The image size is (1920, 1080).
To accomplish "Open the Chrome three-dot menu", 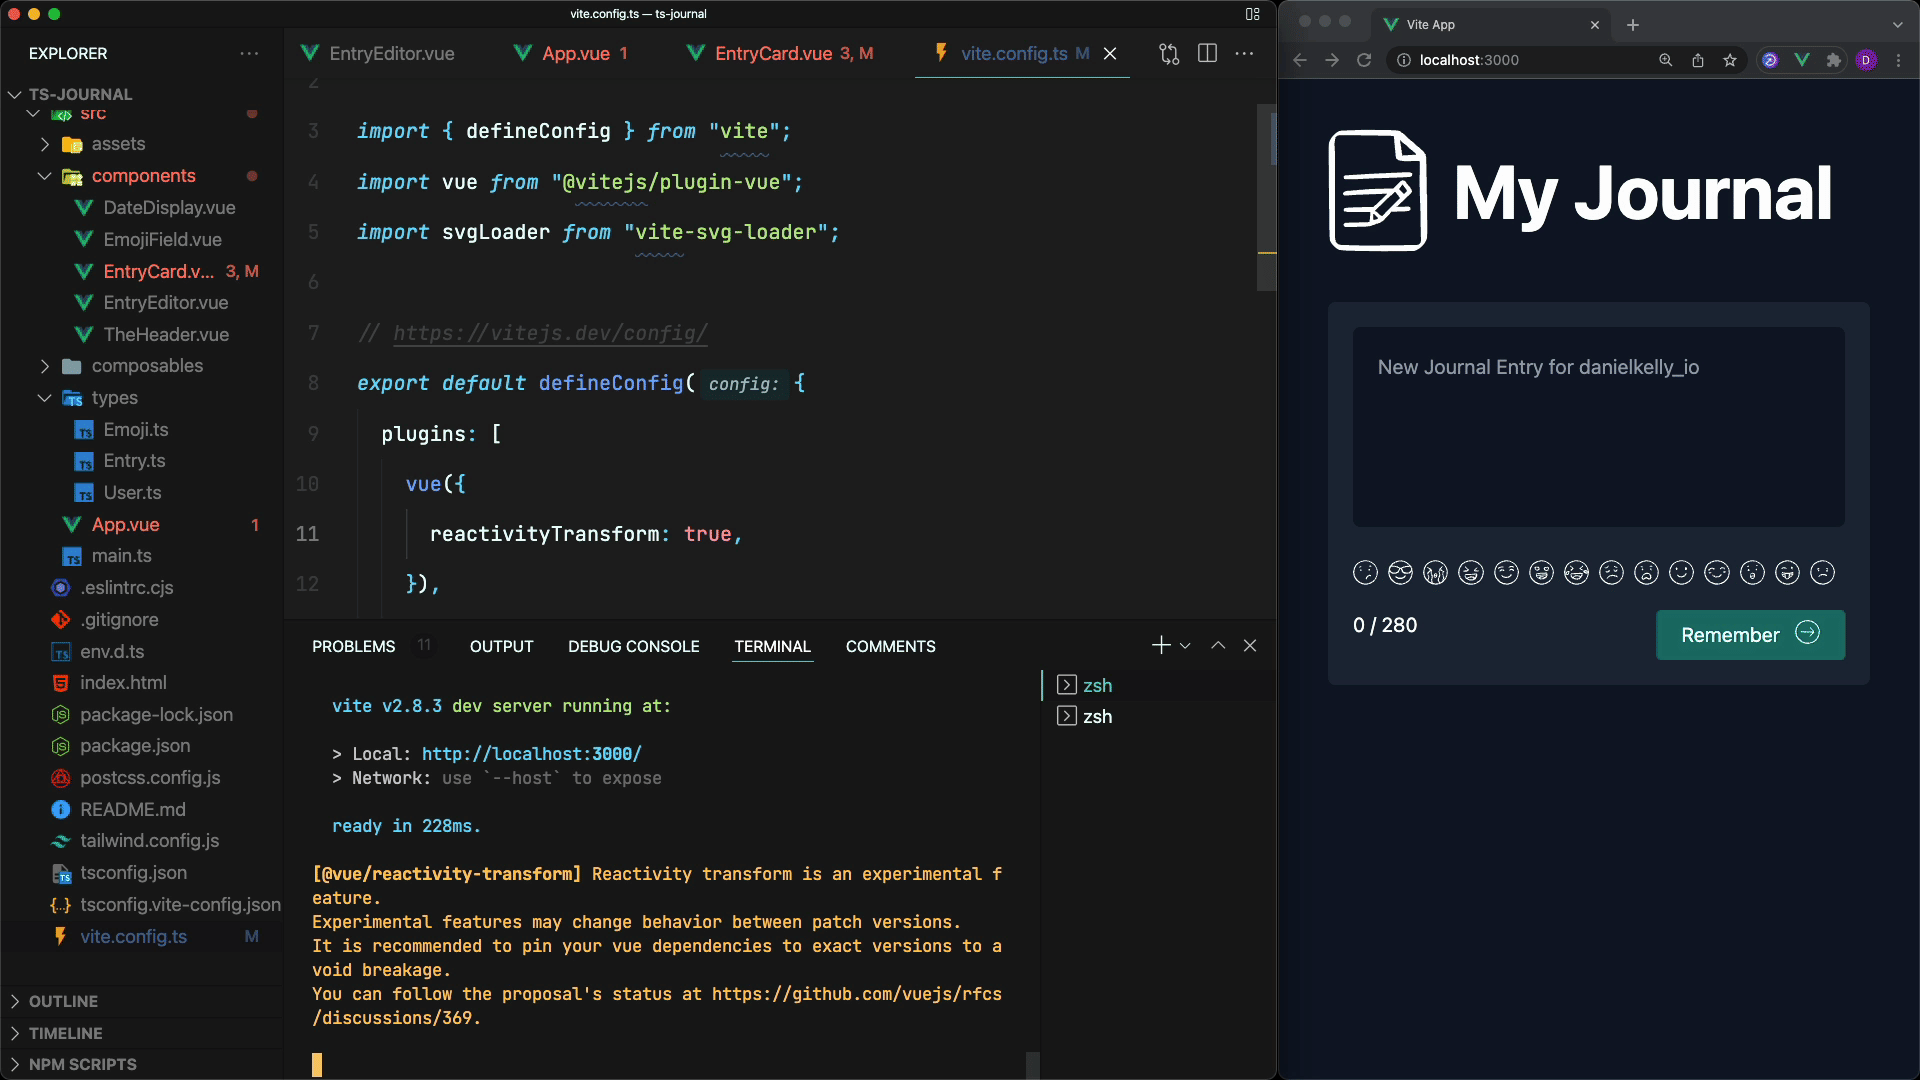I will 1898,60.
